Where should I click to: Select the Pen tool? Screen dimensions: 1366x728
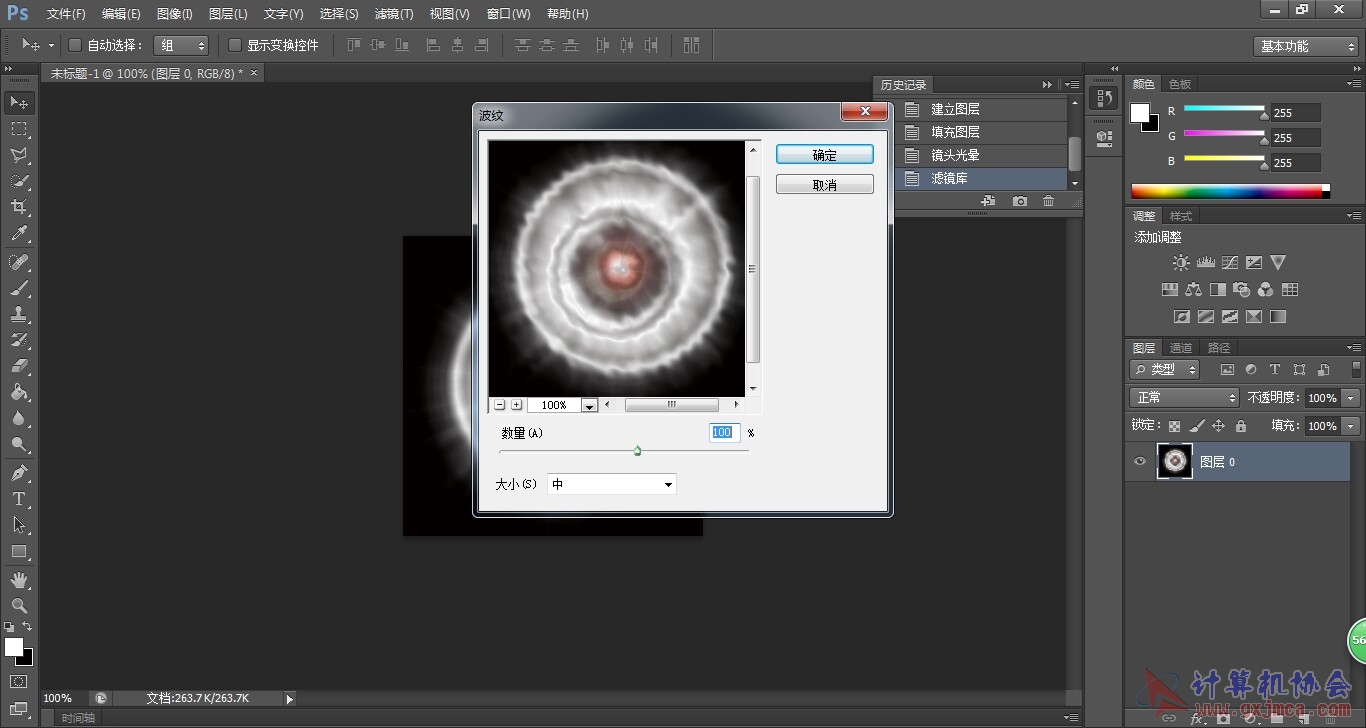(x=19, y=473)
